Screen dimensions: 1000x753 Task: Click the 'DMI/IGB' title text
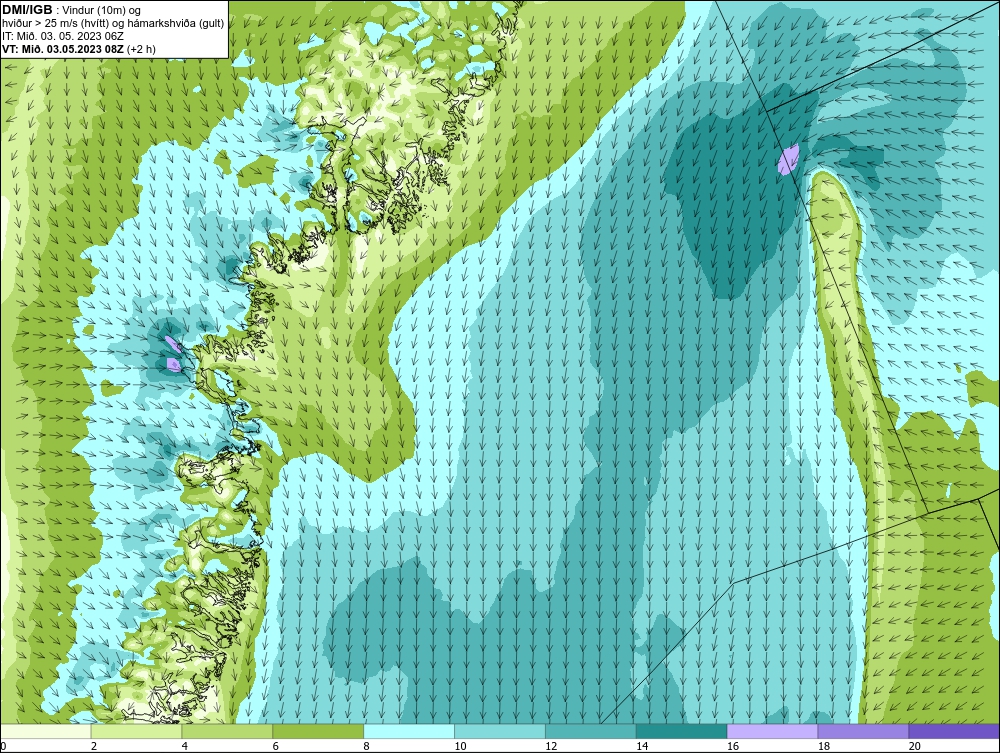tap(27, 10)
